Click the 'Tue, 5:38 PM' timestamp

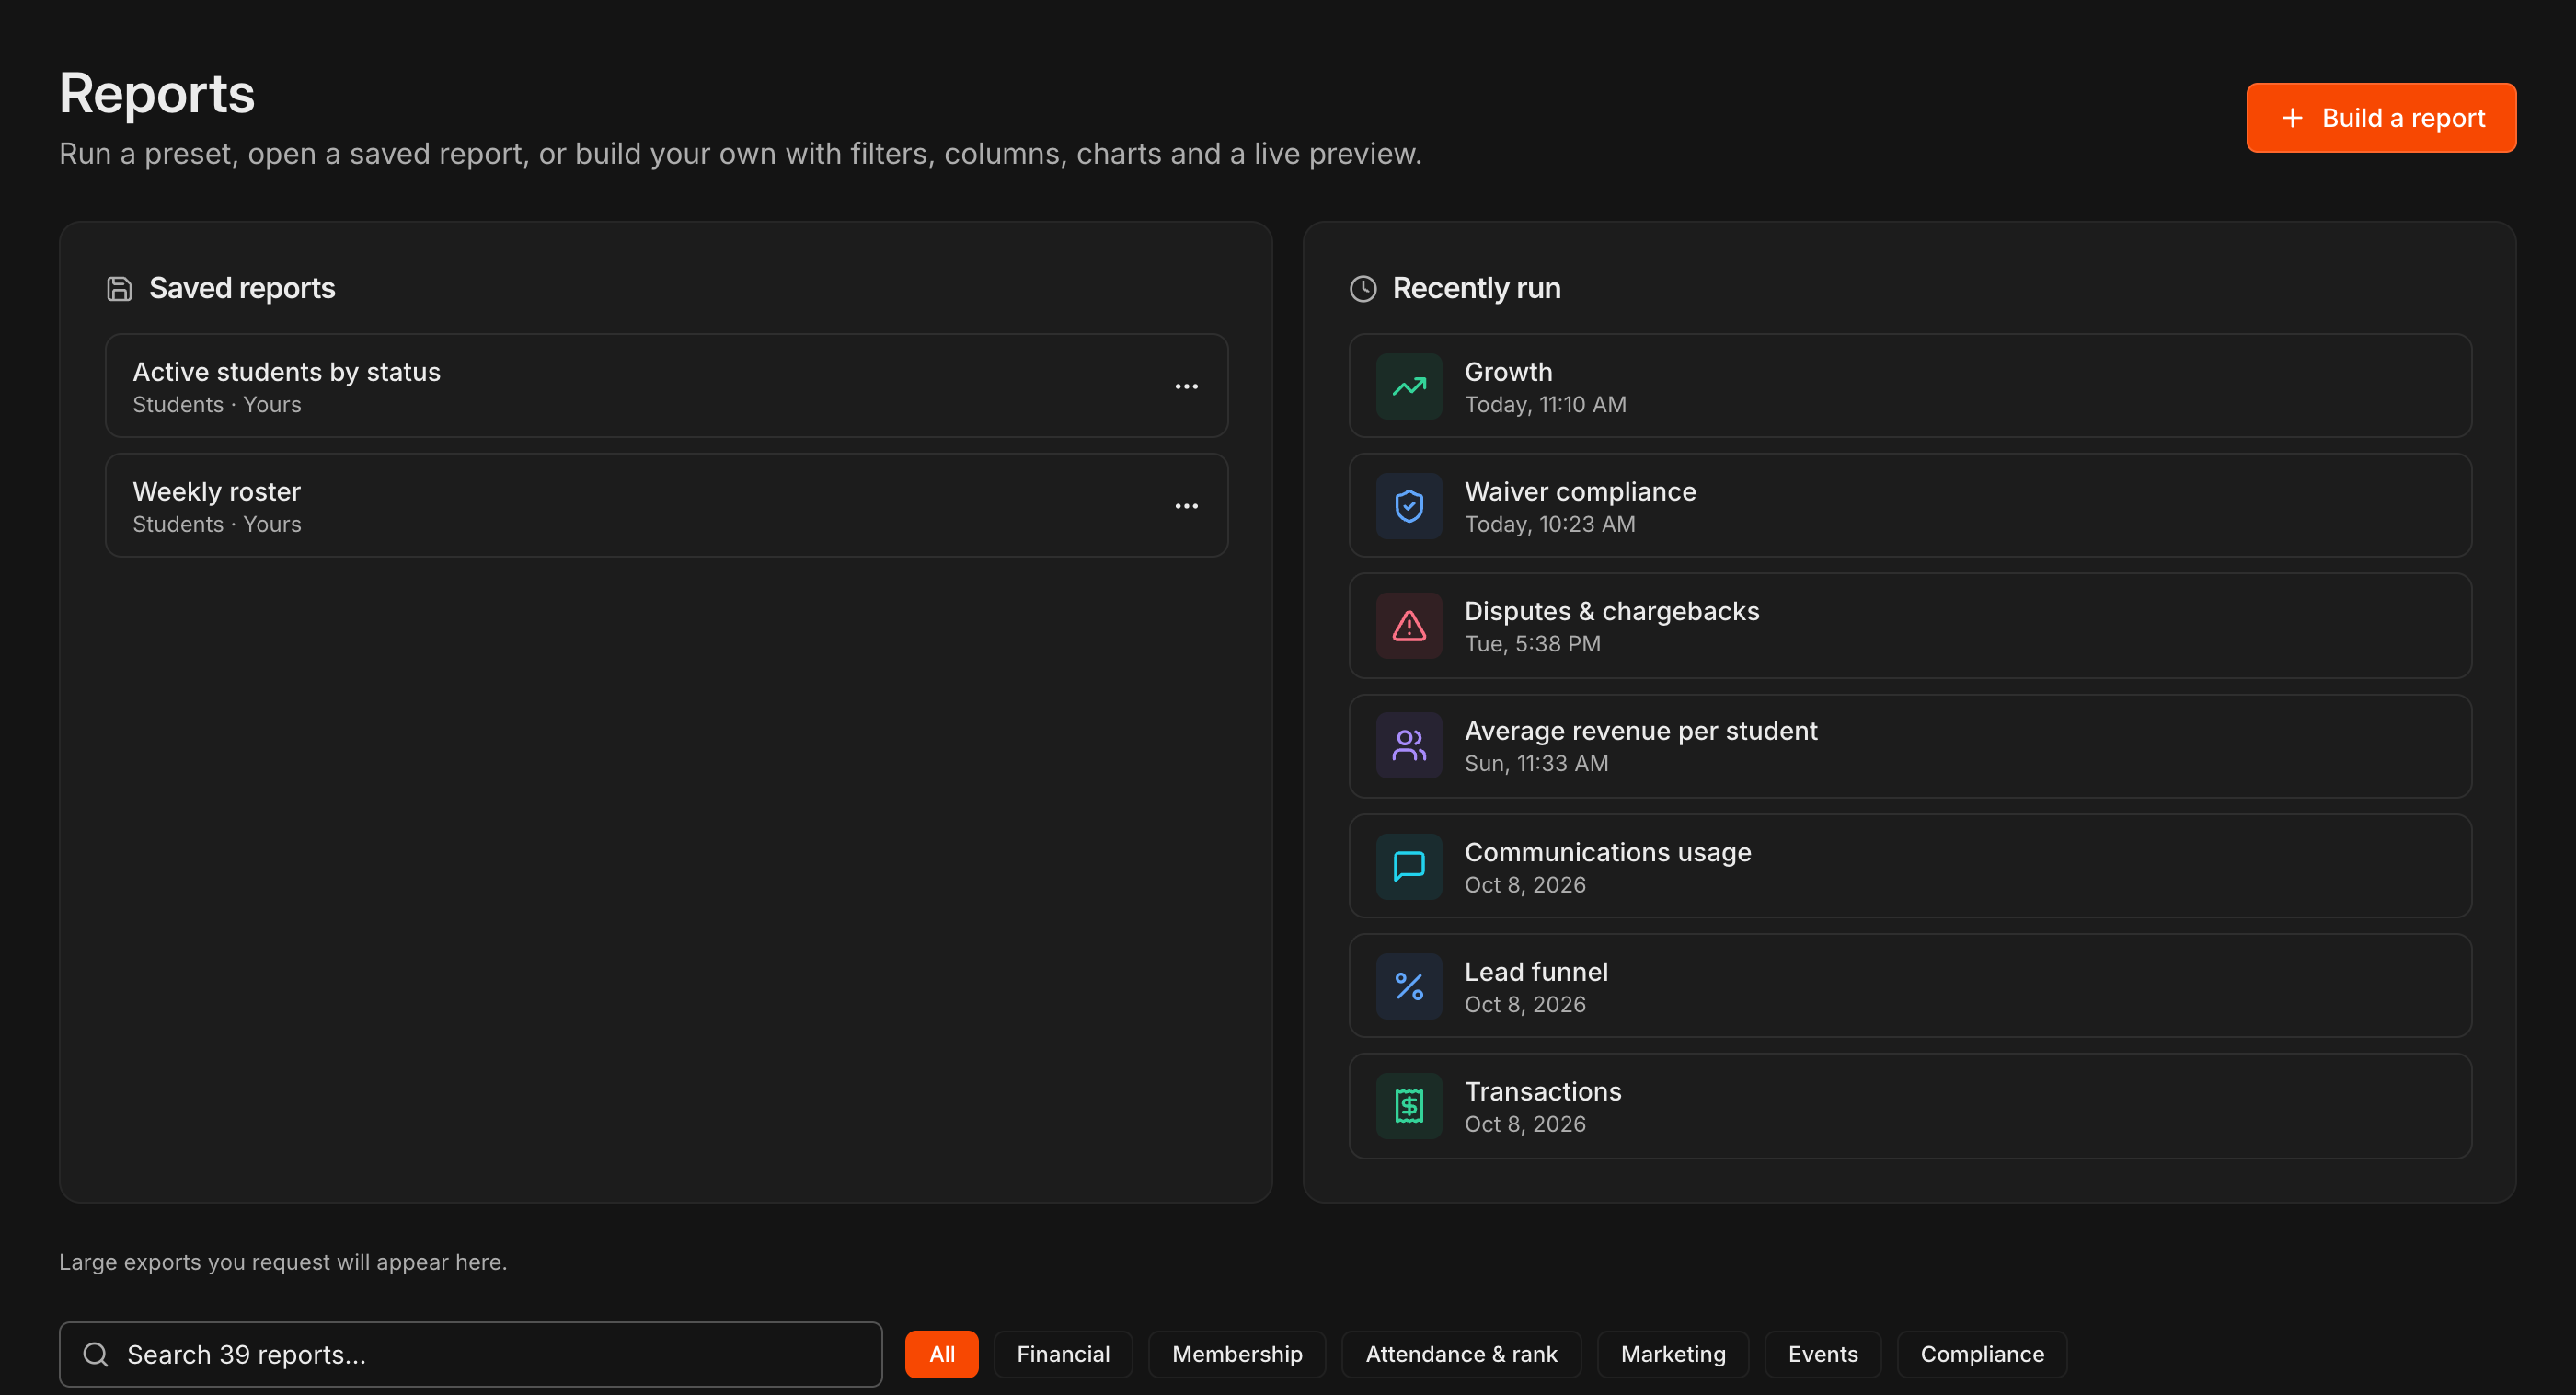point(1532,644)
